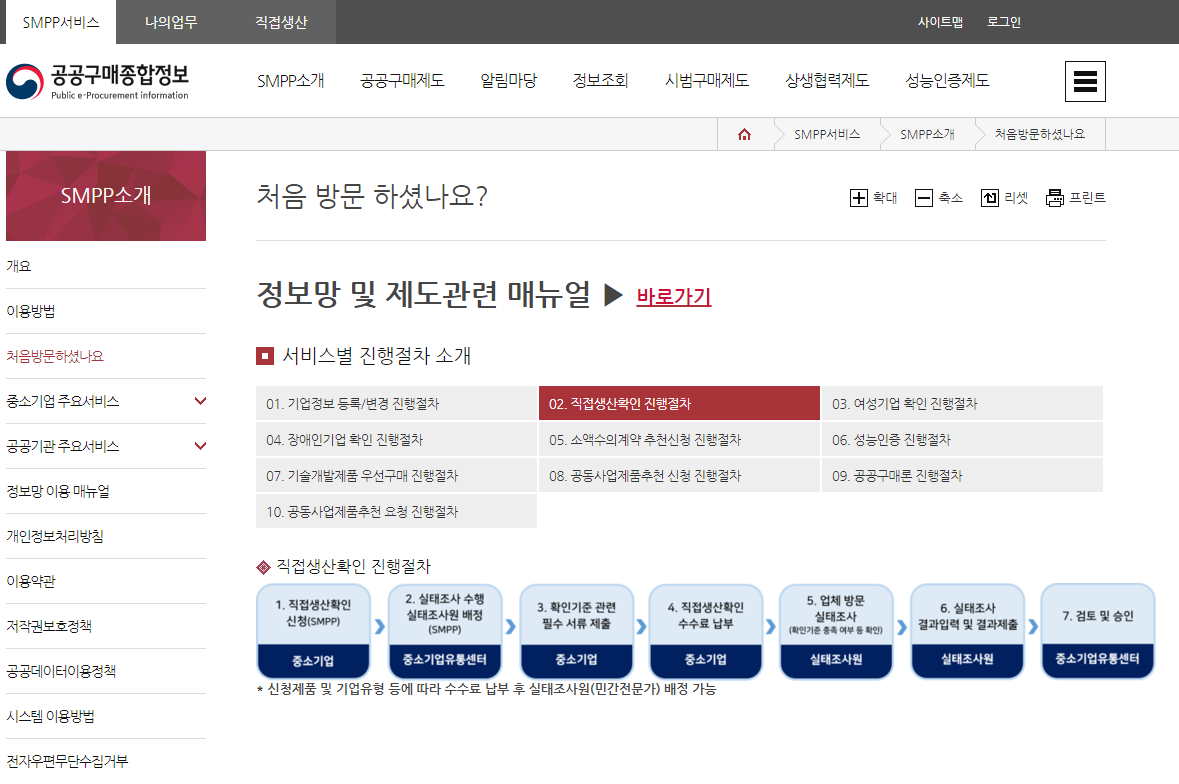The height and width of the screenshot is (784, 1179).
Task: Open the hamburger menu icon
Action: (1085, 81)
